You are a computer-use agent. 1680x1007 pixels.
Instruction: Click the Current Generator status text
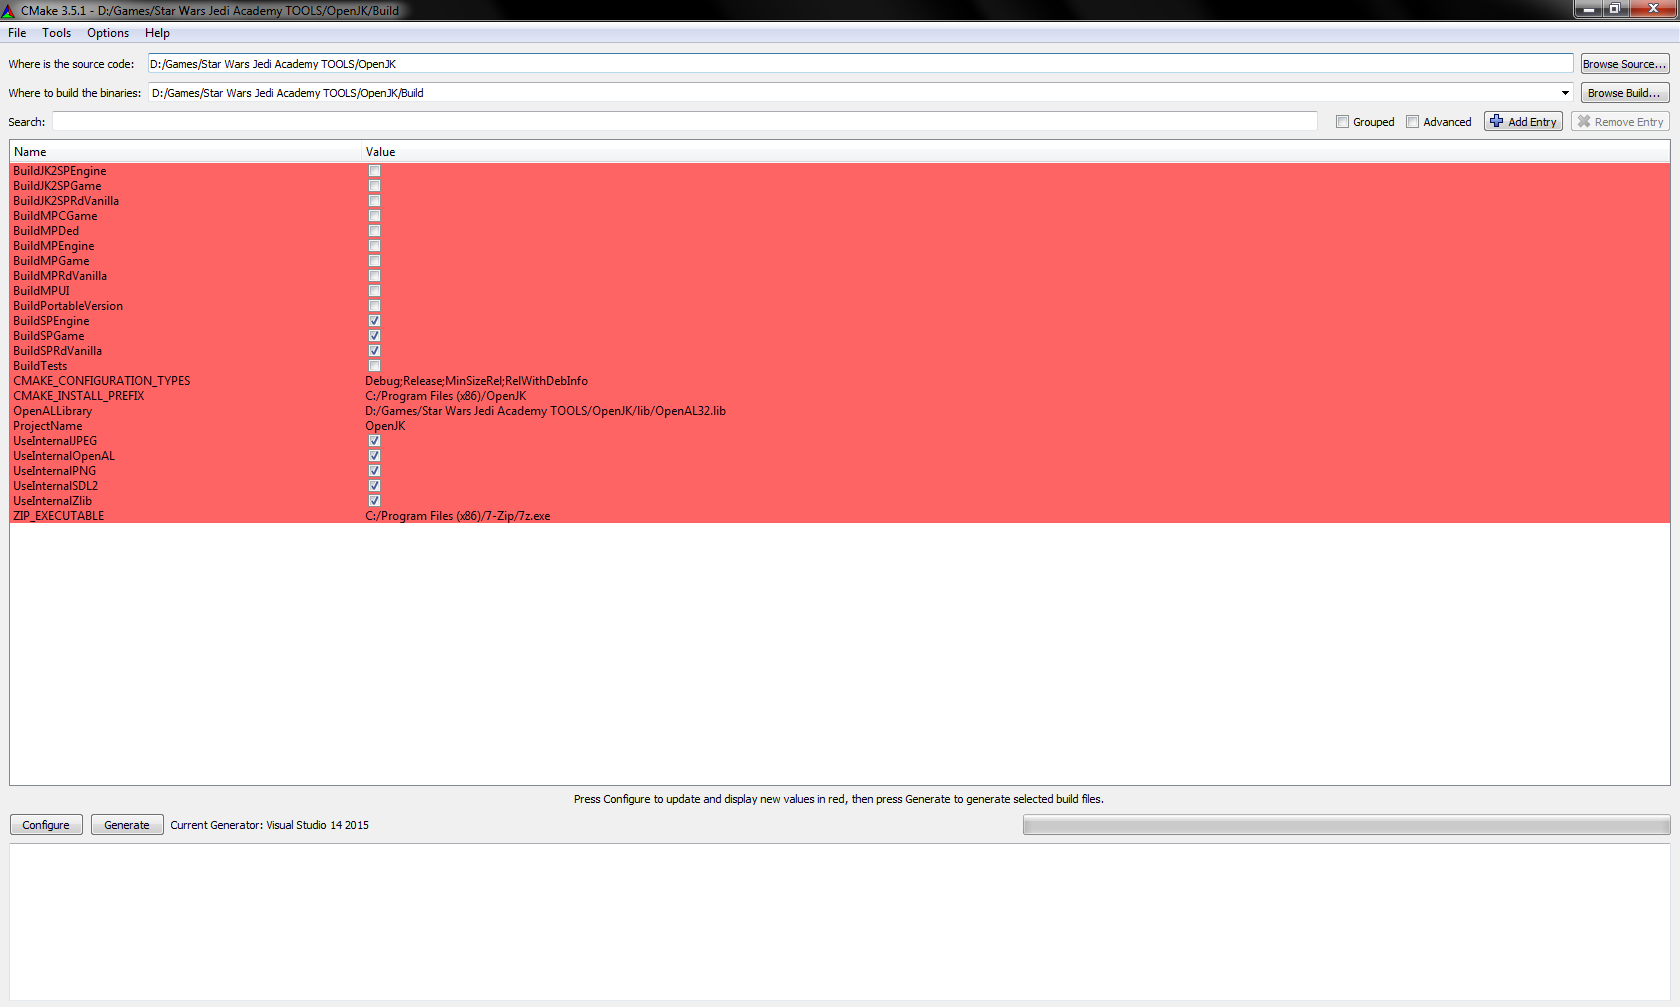[x=270, y=825]
